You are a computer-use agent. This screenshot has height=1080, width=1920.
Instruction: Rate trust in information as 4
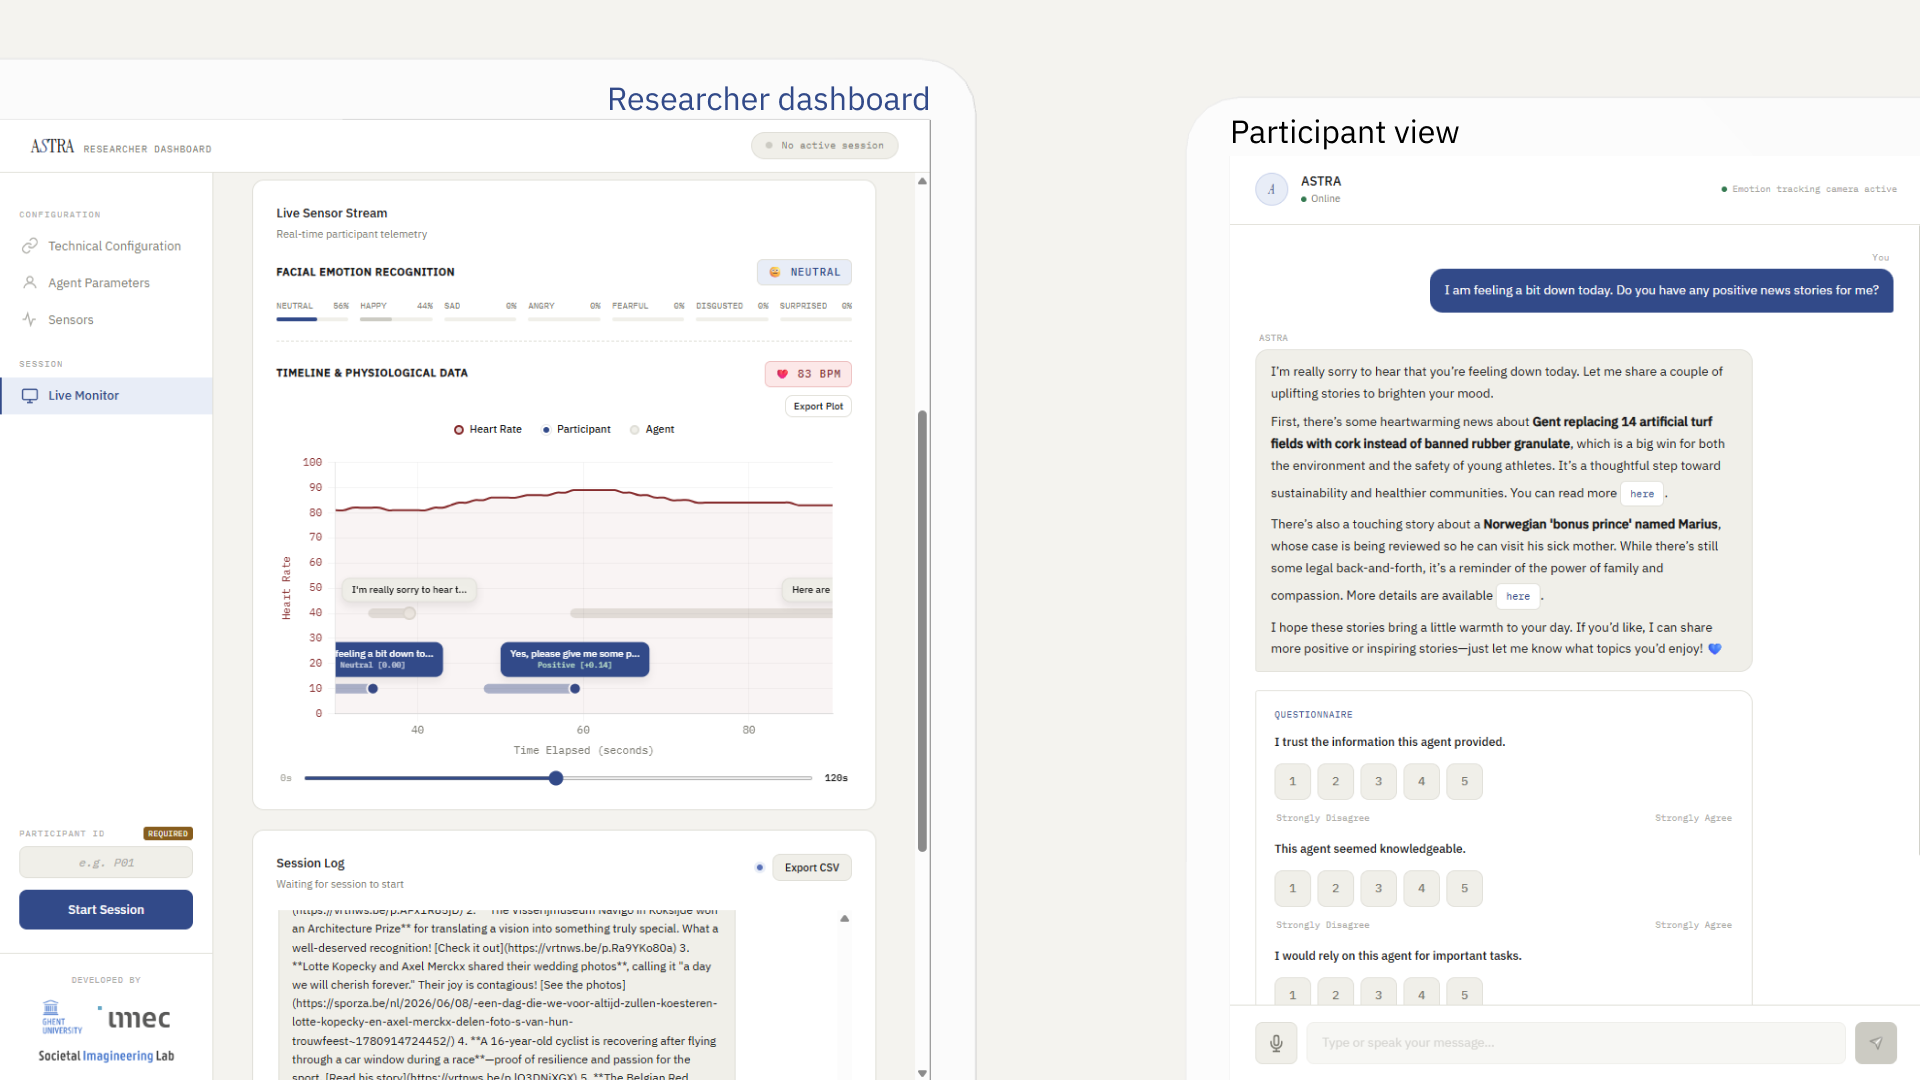[1422, 782]
